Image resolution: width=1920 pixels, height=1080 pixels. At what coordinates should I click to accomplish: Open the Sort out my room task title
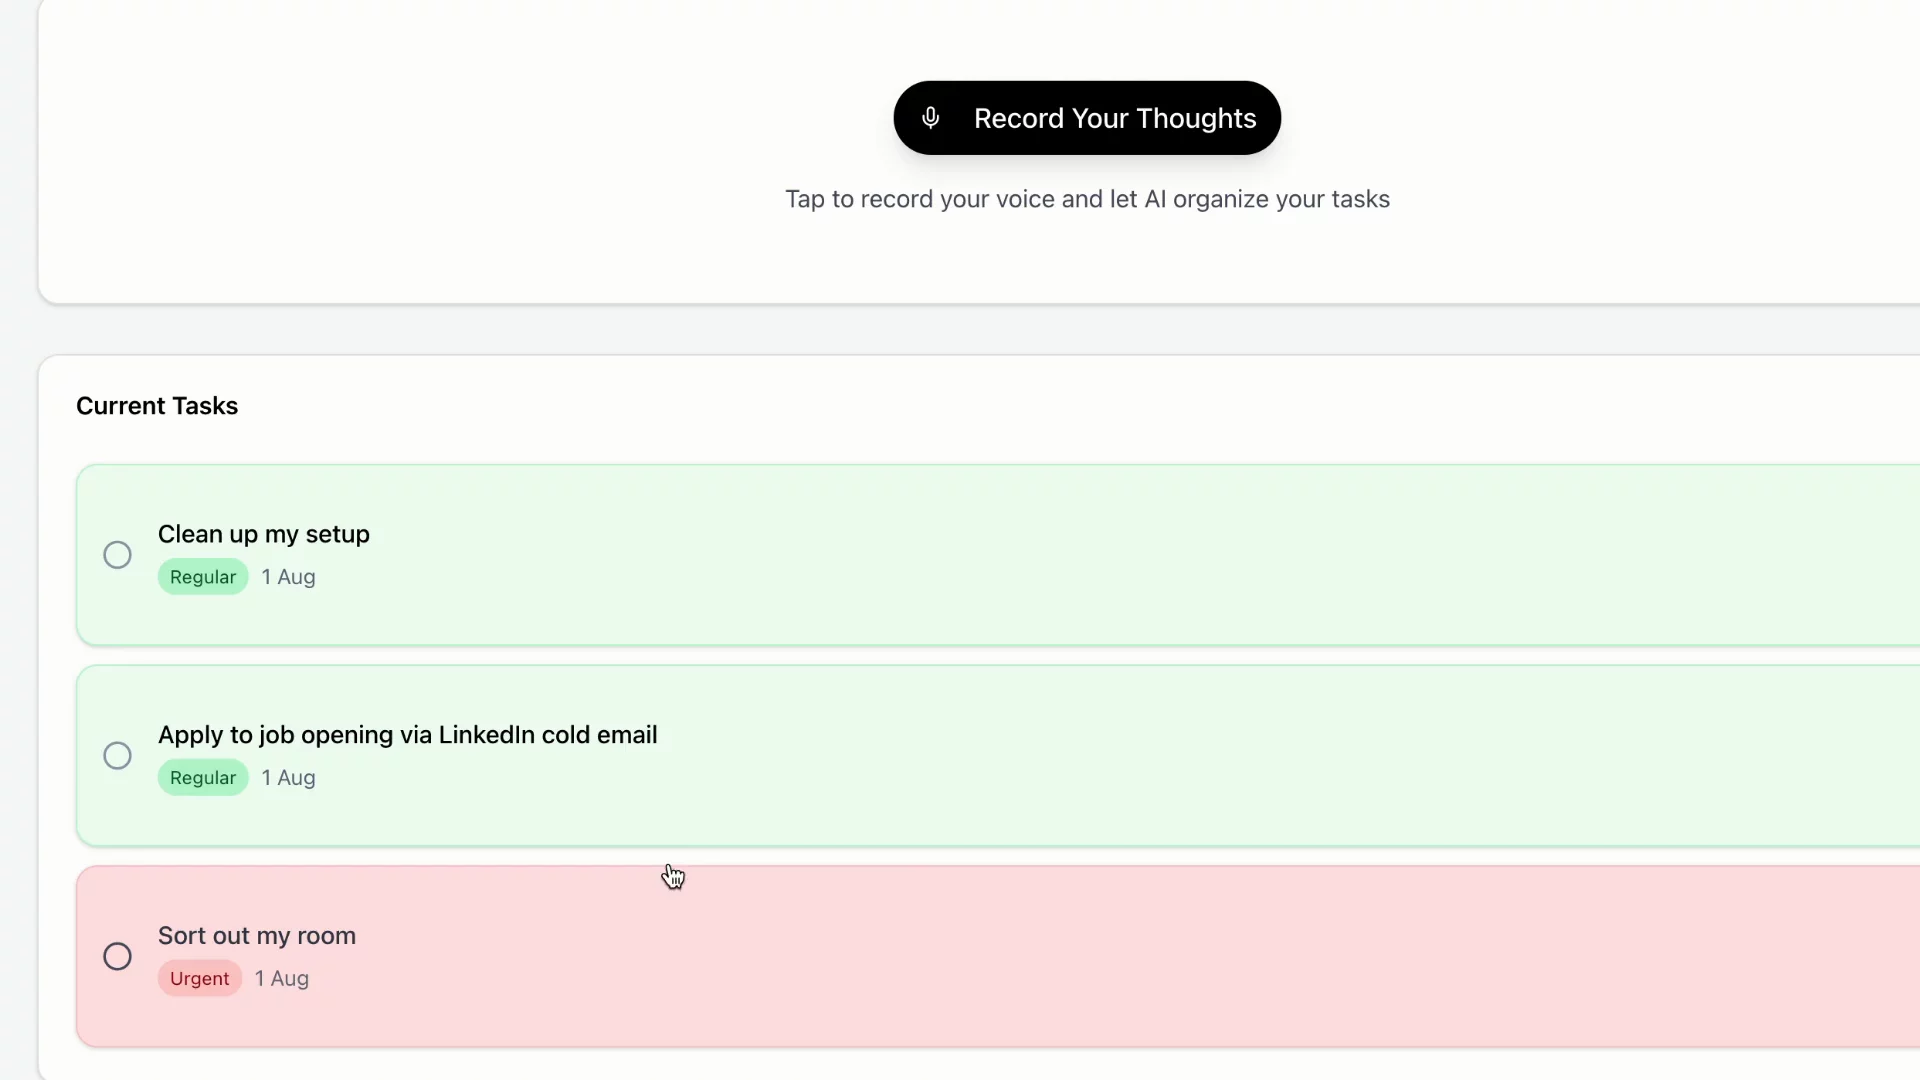tap(256, 936)
